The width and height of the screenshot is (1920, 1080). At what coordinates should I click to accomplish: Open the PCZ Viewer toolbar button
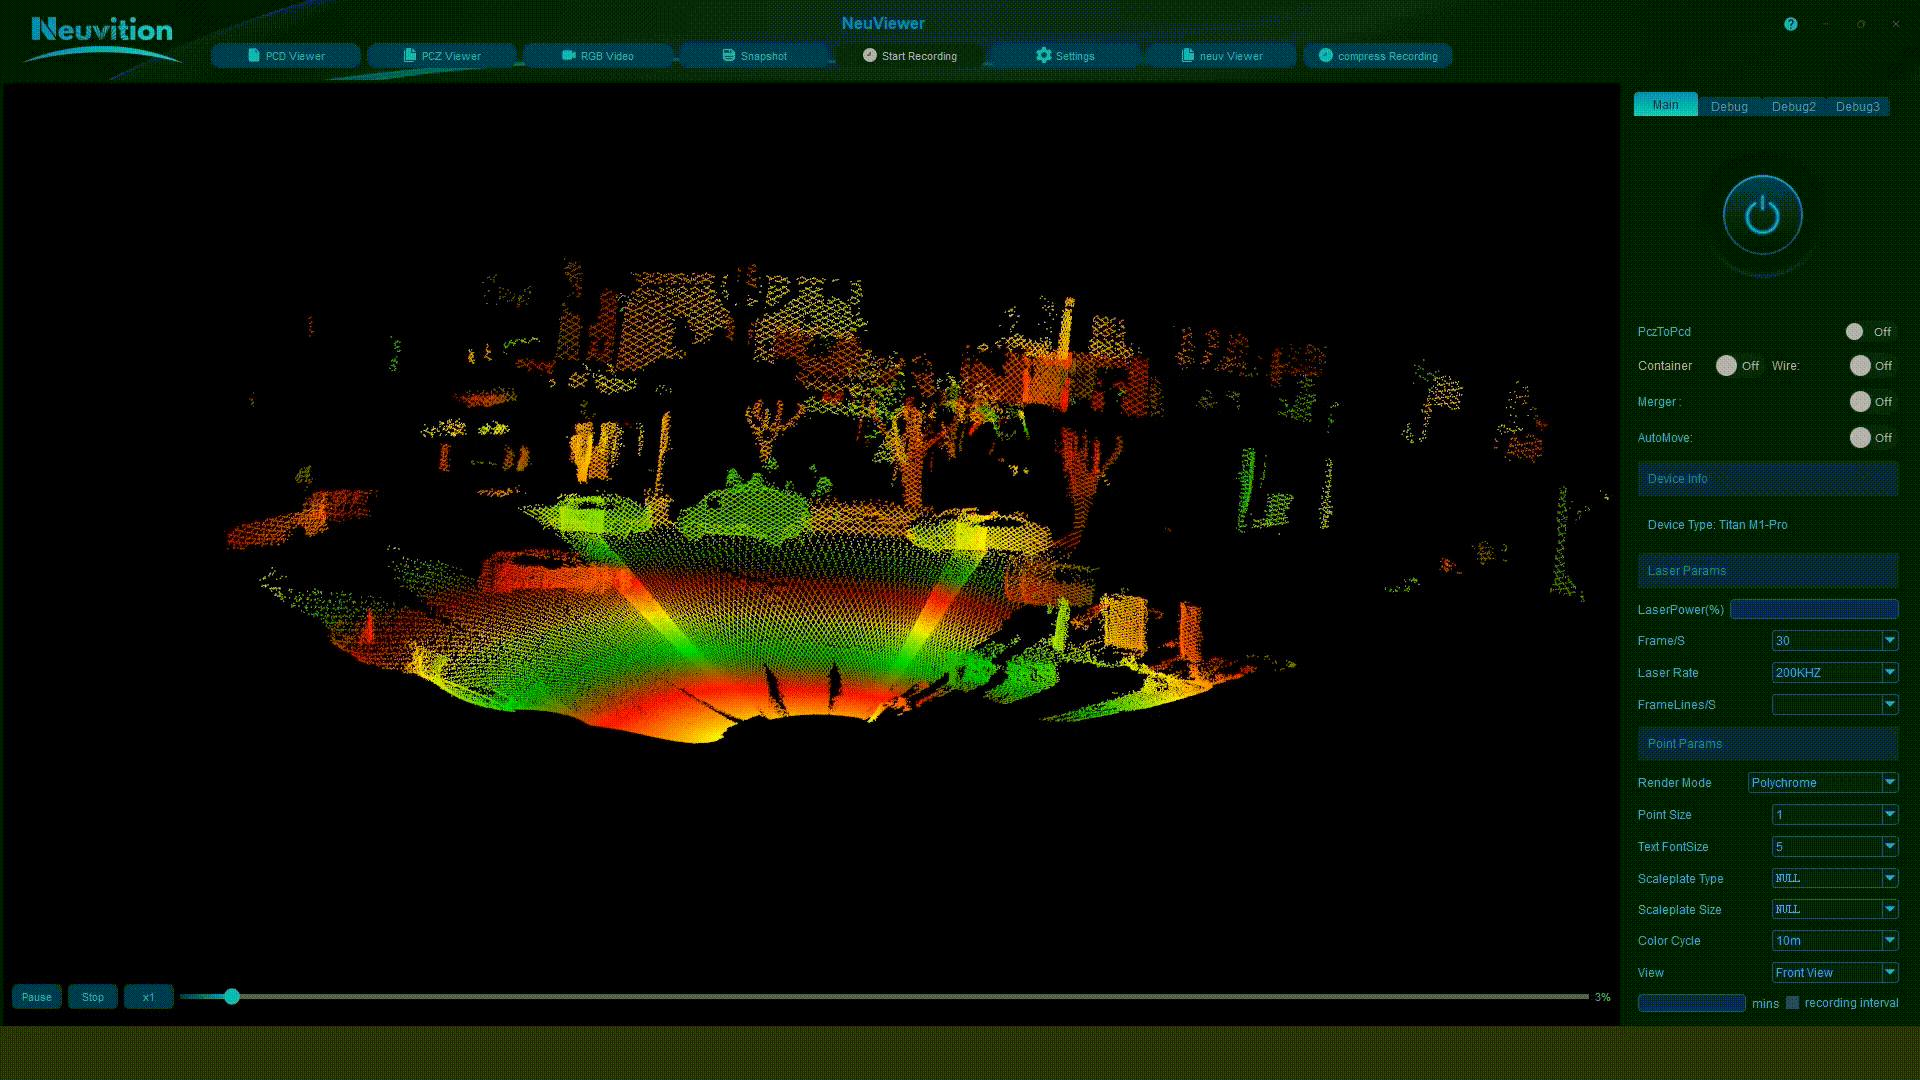point(442,56)
